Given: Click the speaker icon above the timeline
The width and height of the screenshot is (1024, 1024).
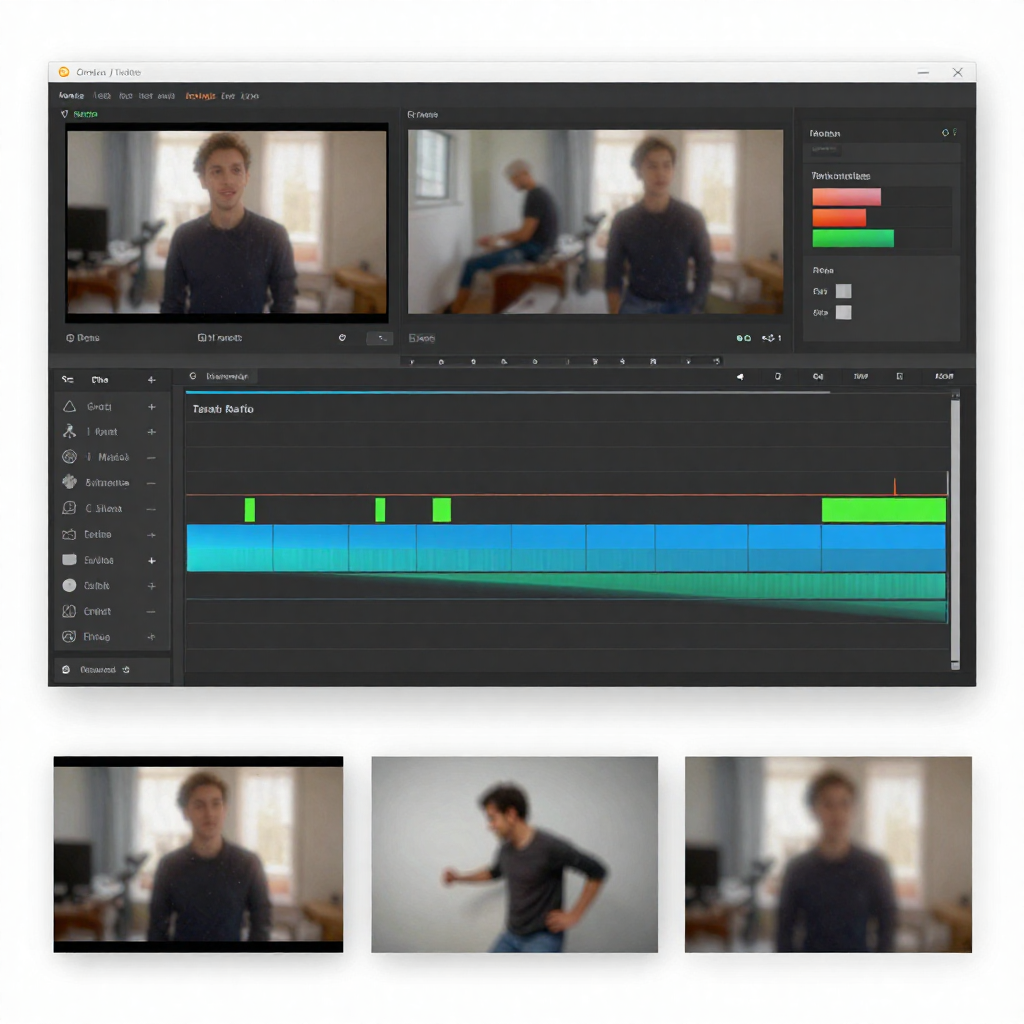Looking at the screenshot, I should 740,377.
